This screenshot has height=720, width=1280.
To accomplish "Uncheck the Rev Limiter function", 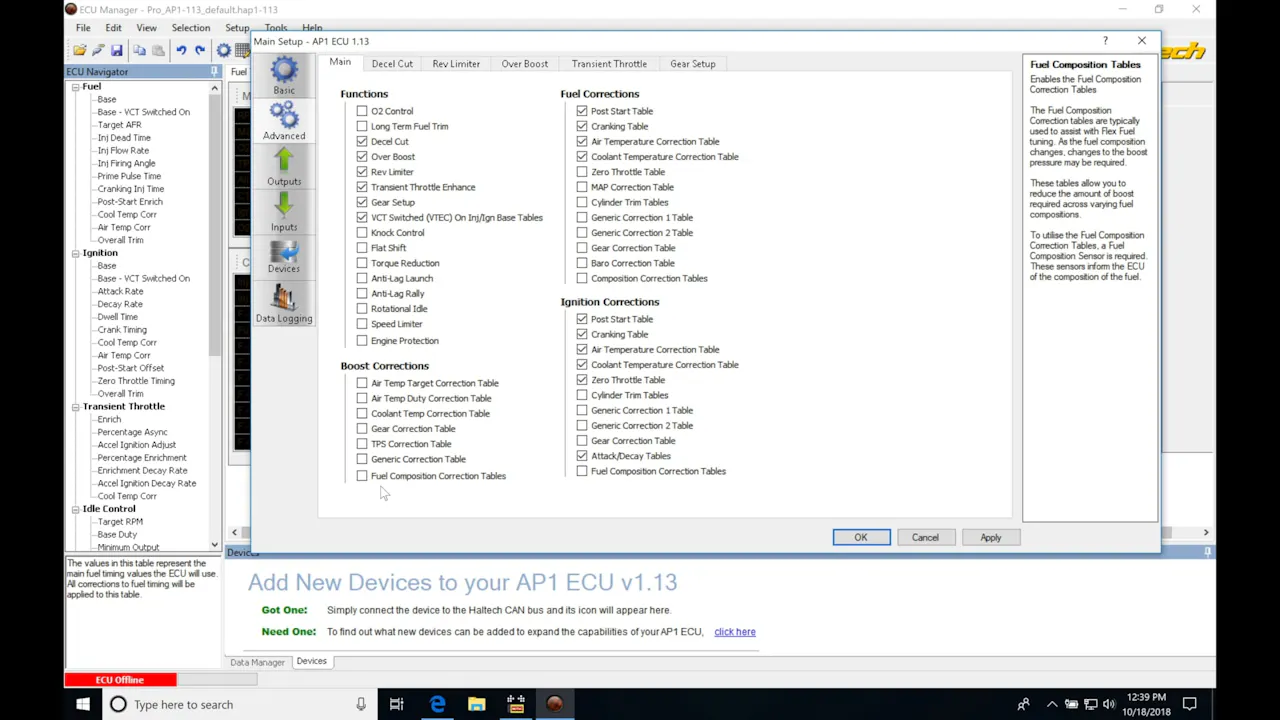I will pyautogui.click(x=362, y=172).
